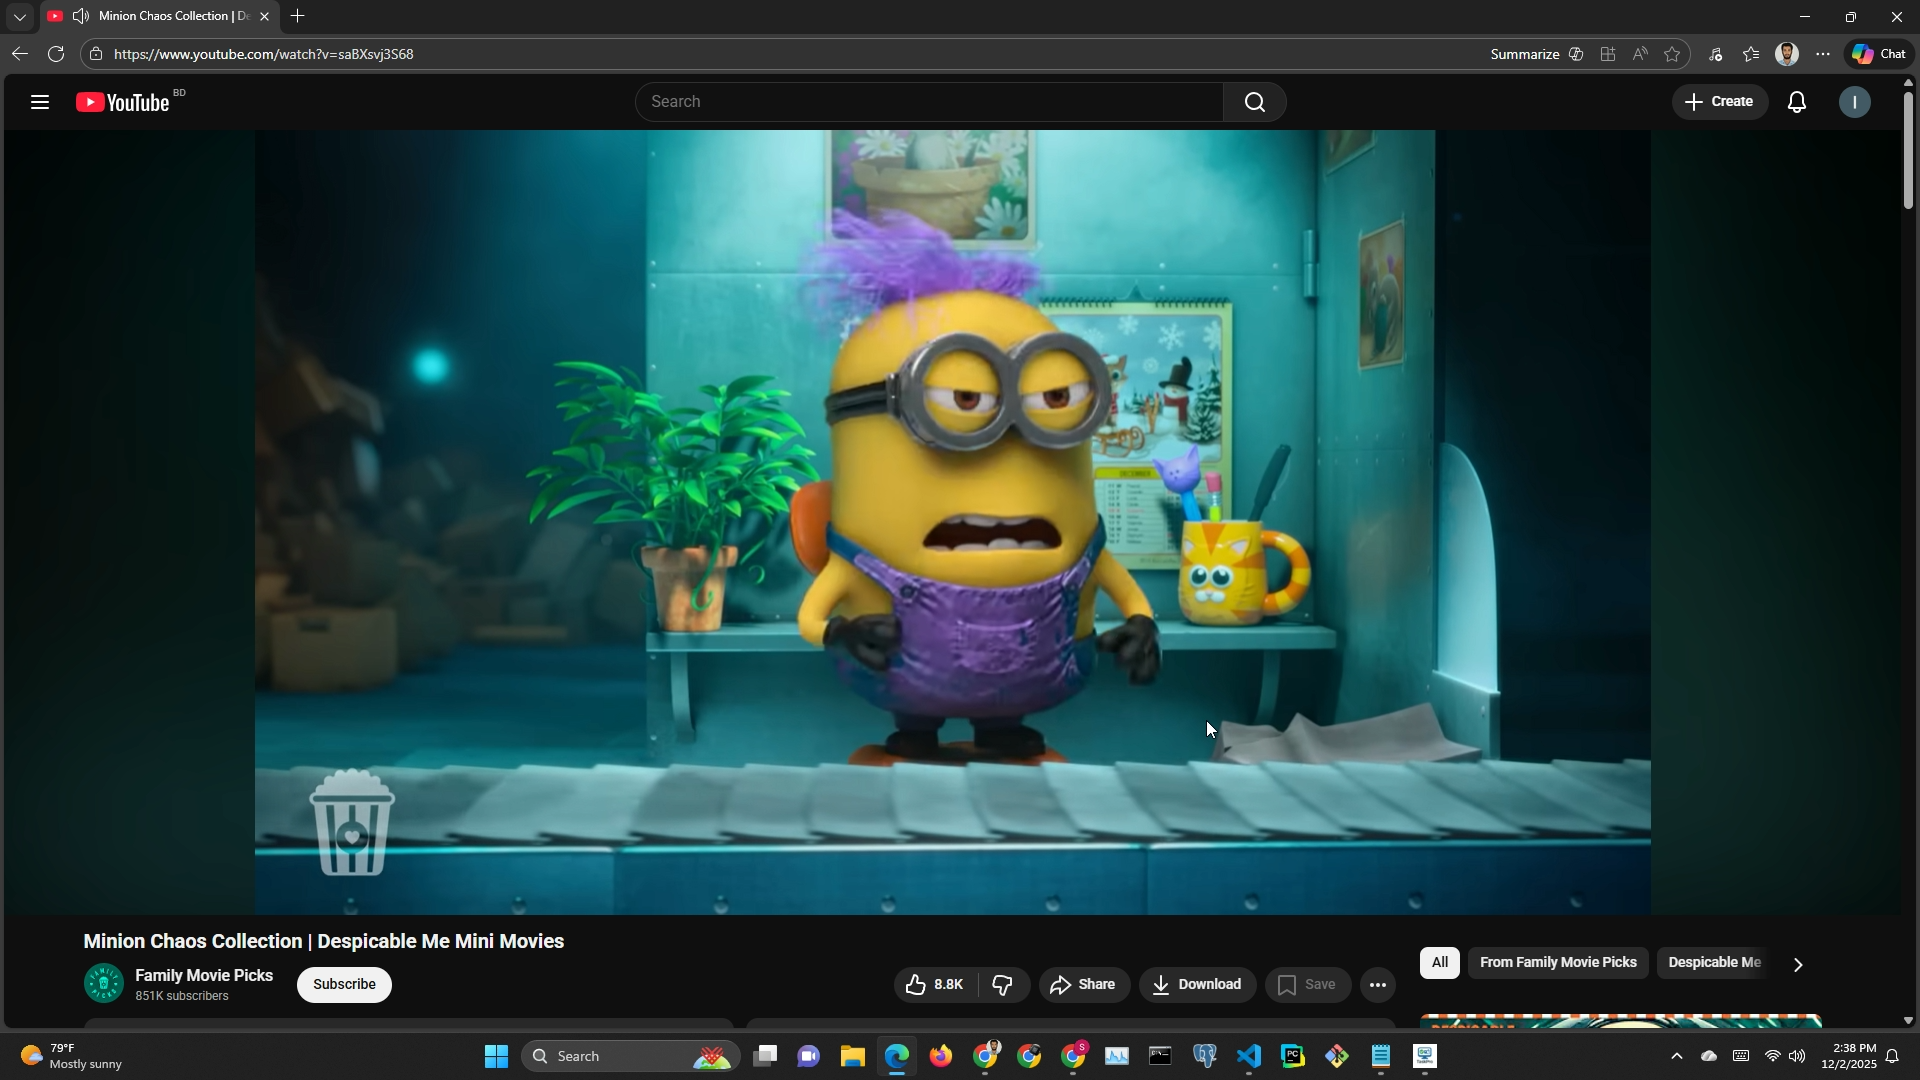The height and width of the screenshot is (1080, 1920).
Task: Click the browser refresh icon
Action: 56,54
